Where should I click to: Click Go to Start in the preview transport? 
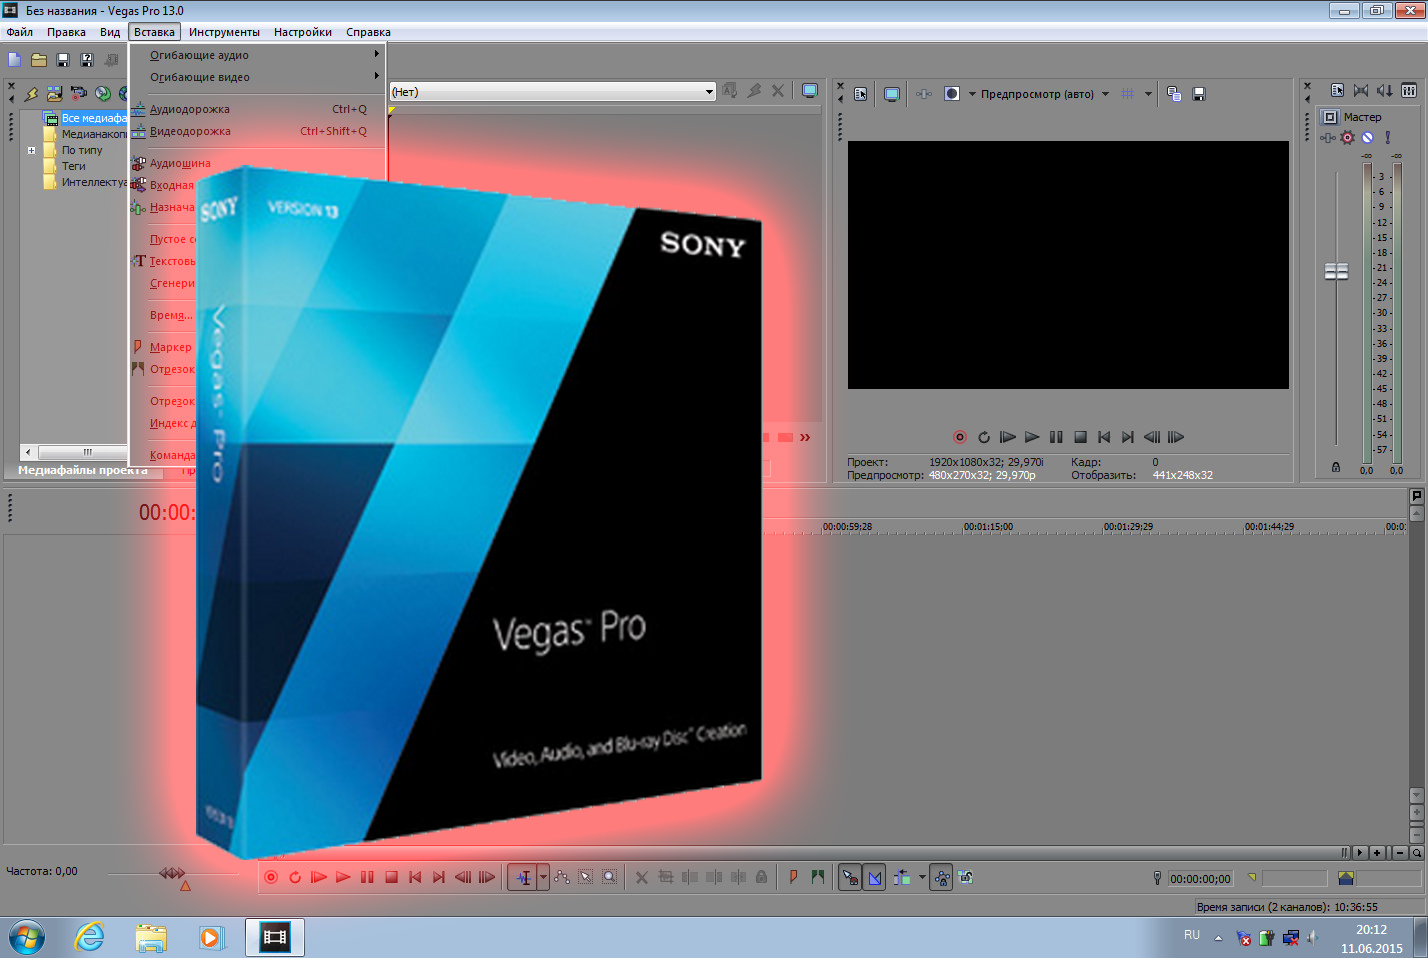click(x=1104, y=437)
